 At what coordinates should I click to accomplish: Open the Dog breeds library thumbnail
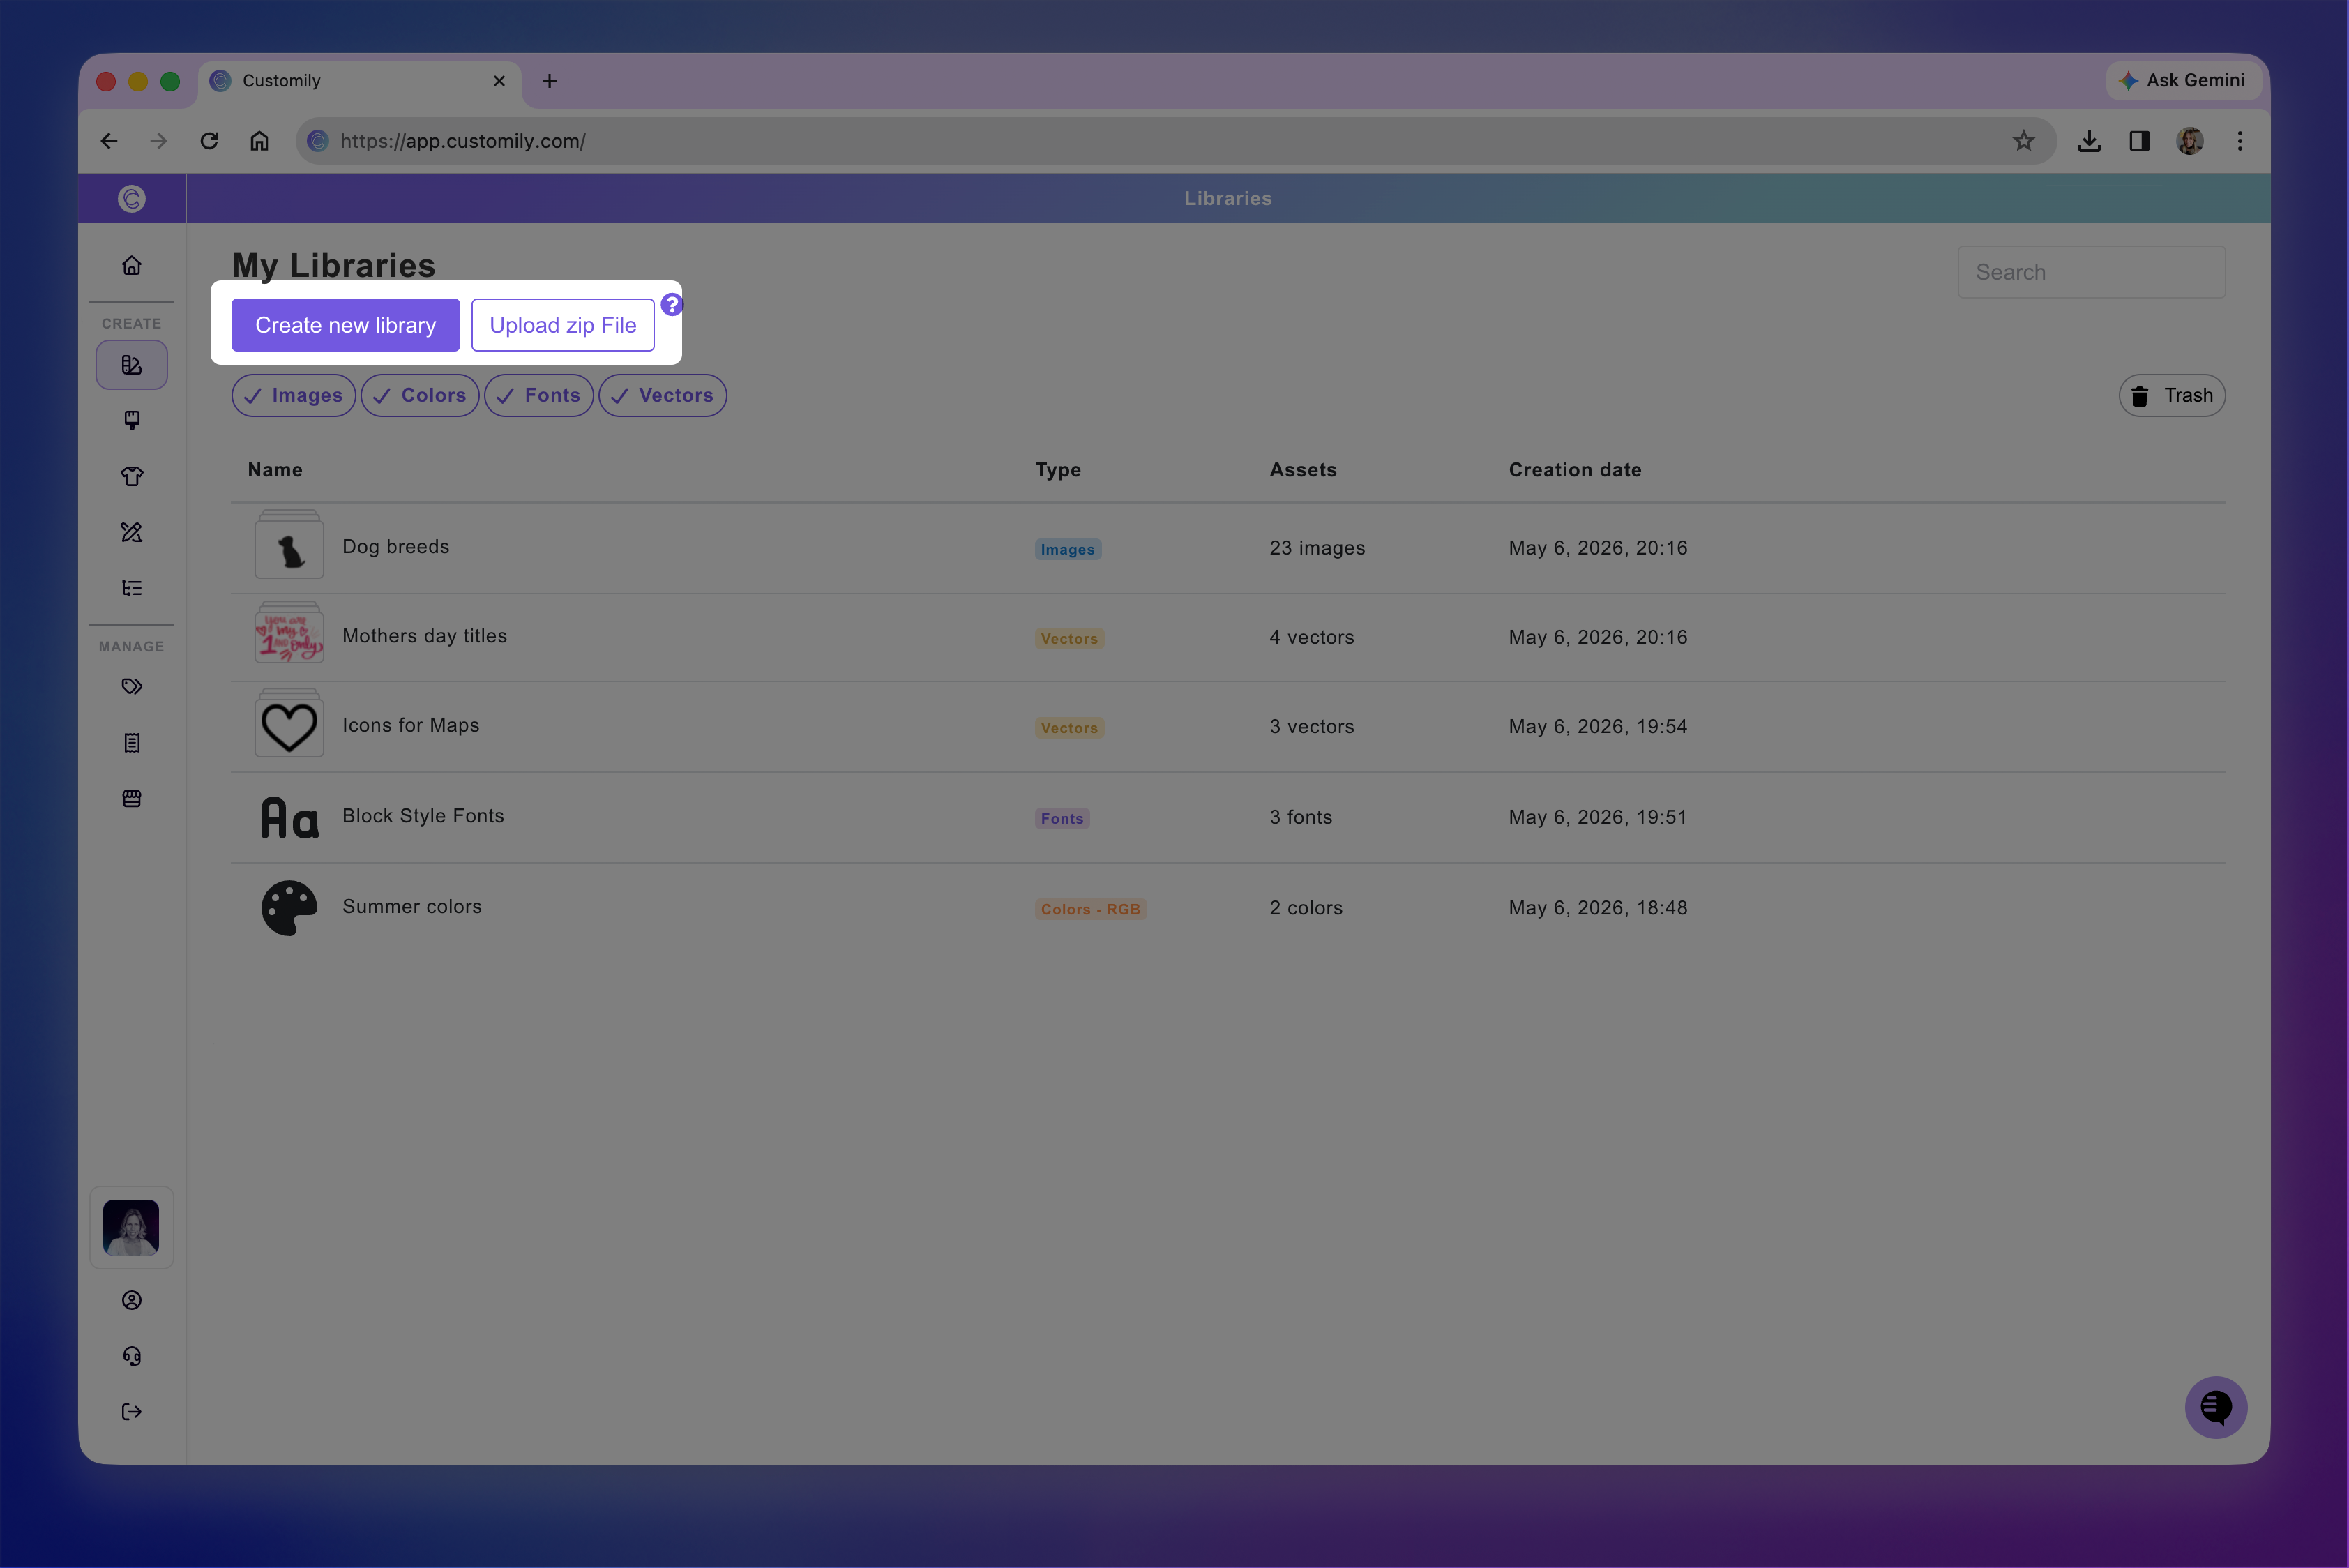click(x=289, y=545)
